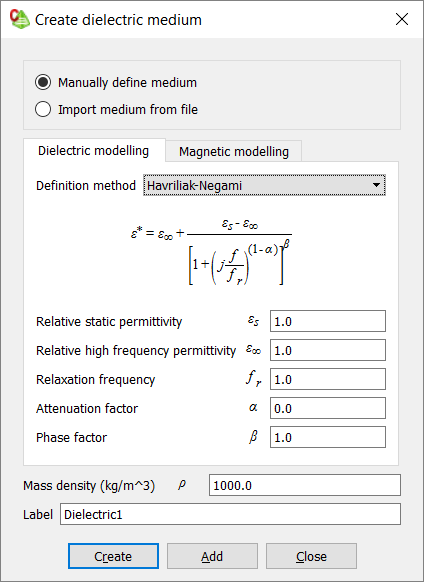
Task: Click the CADFEKO app icon in title bar
Action: coord(20,19)
